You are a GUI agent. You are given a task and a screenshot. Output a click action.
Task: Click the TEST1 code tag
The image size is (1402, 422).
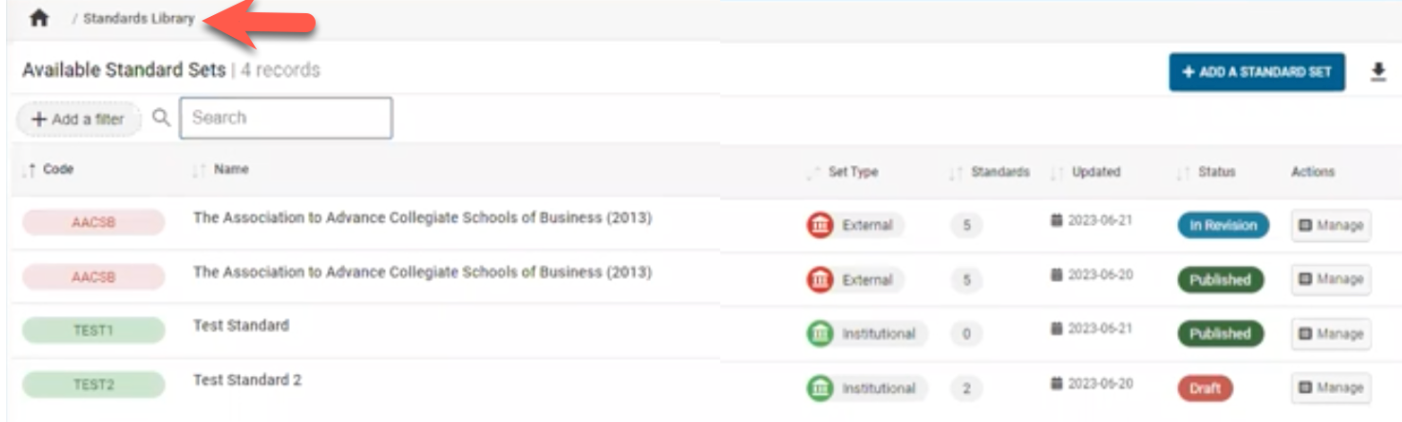pos(93,330)
